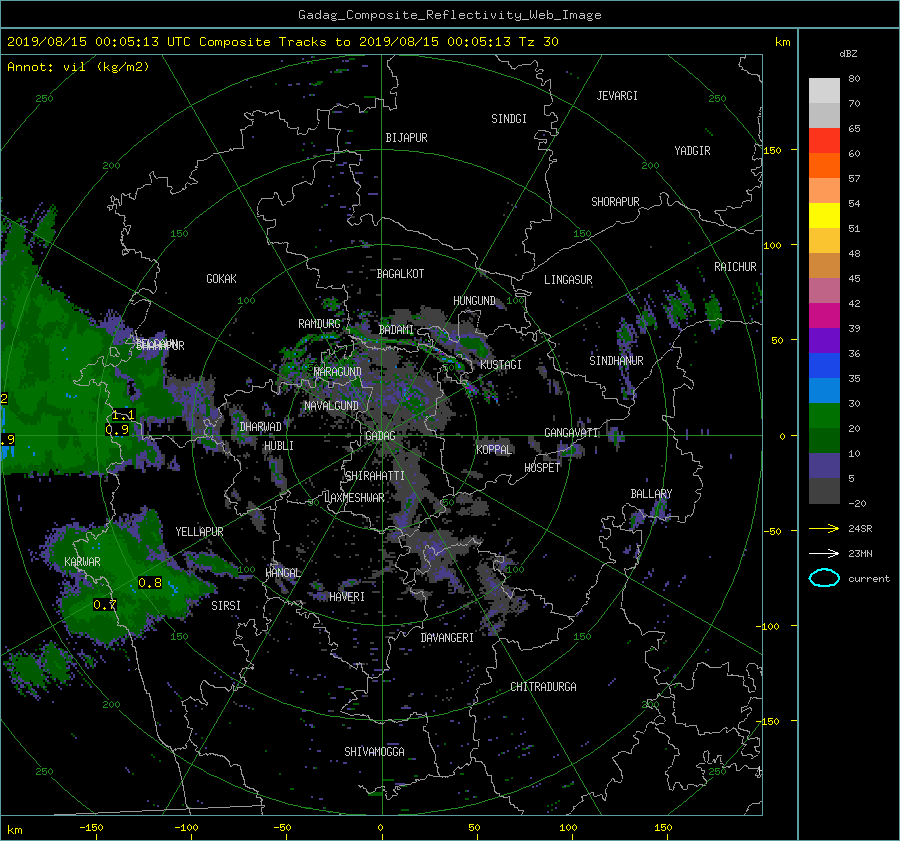Click the yellow 24SR track arrow in legend

coord(824,528)
